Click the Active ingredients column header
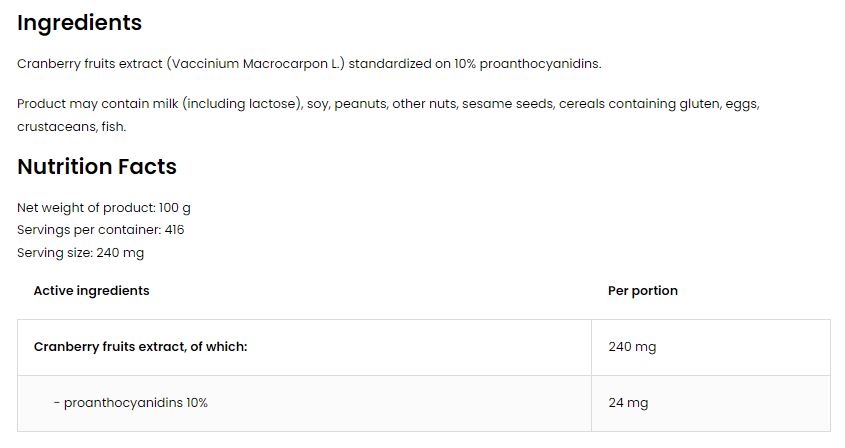845x448 pixels. coord(91,291)
